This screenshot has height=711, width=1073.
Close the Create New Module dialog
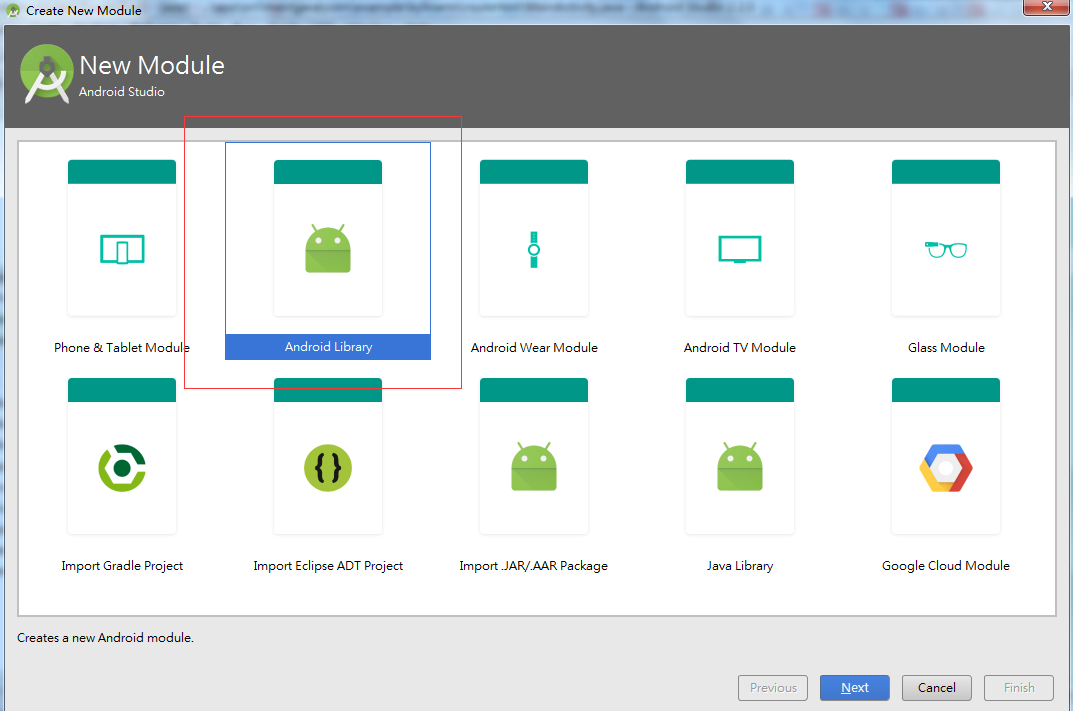tap(1047, 7)
